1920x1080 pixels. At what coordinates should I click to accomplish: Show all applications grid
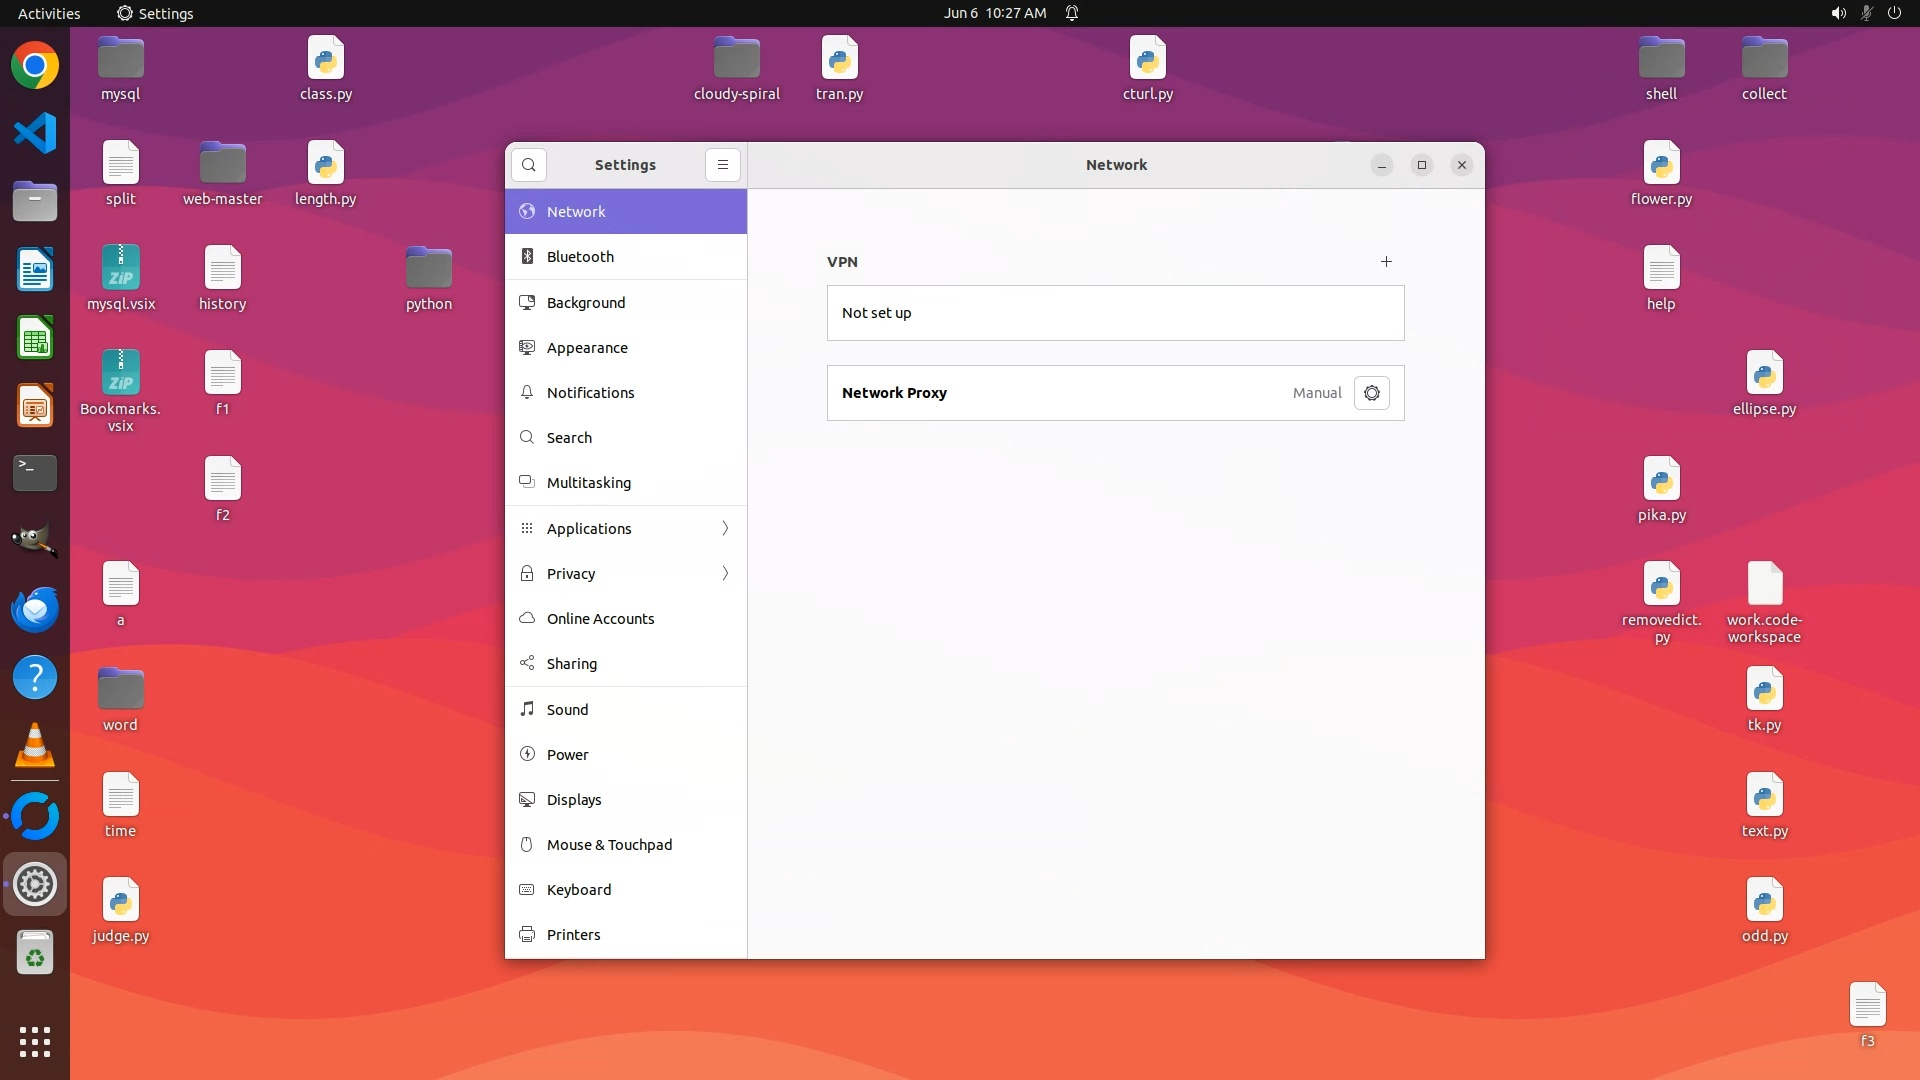click(35, 1042)
